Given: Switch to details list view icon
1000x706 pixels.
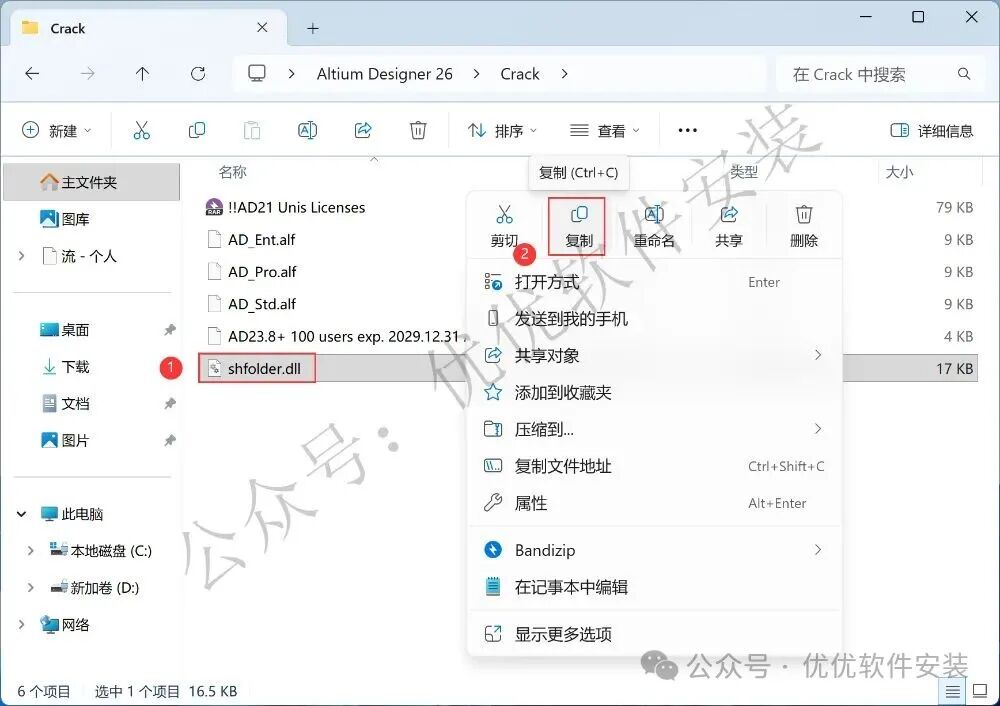Looking at the screenshot, I should point(952,691).
